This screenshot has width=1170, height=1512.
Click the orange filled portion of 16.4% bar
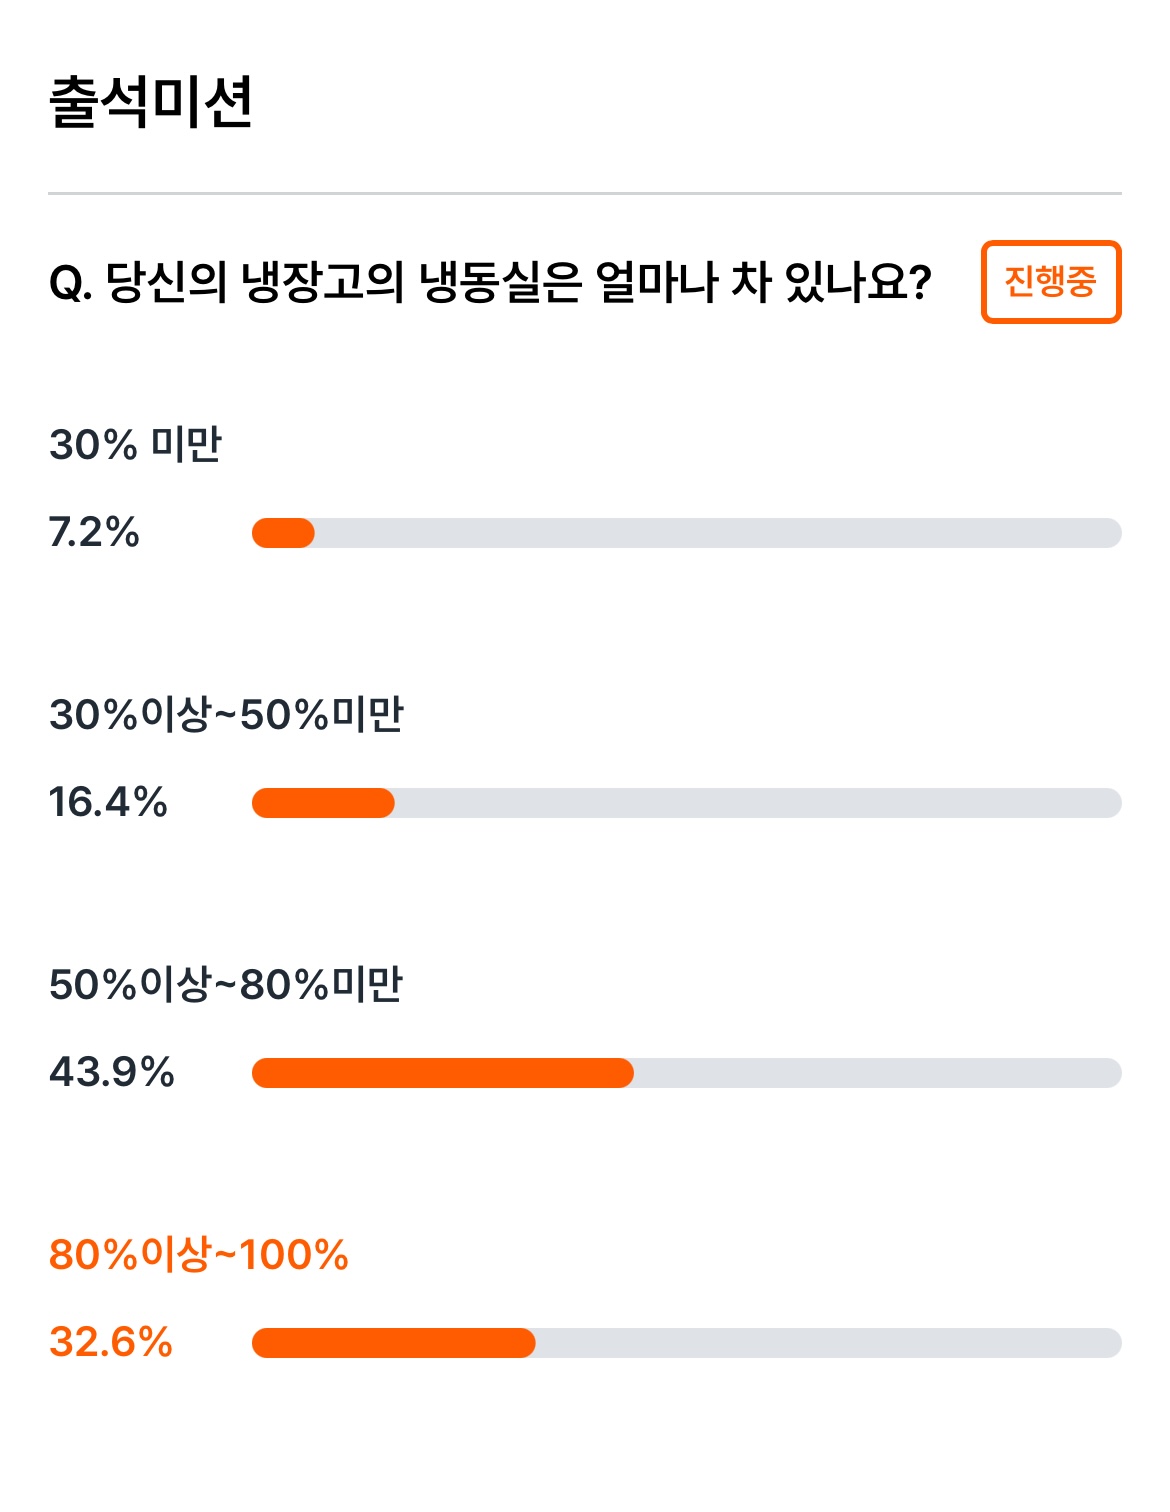(x=323, y=803)
